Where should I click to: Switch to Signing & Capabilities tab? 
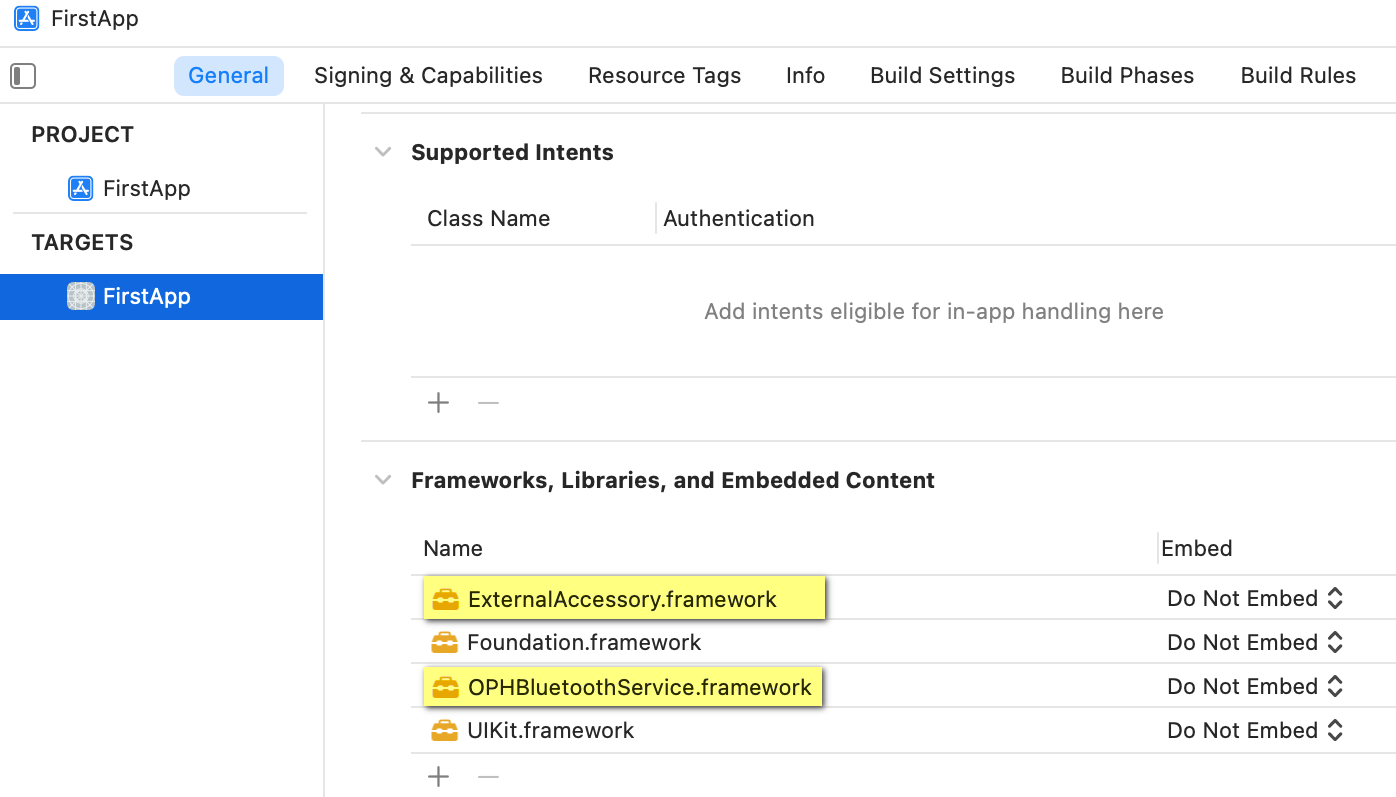[x=428, y=76]
